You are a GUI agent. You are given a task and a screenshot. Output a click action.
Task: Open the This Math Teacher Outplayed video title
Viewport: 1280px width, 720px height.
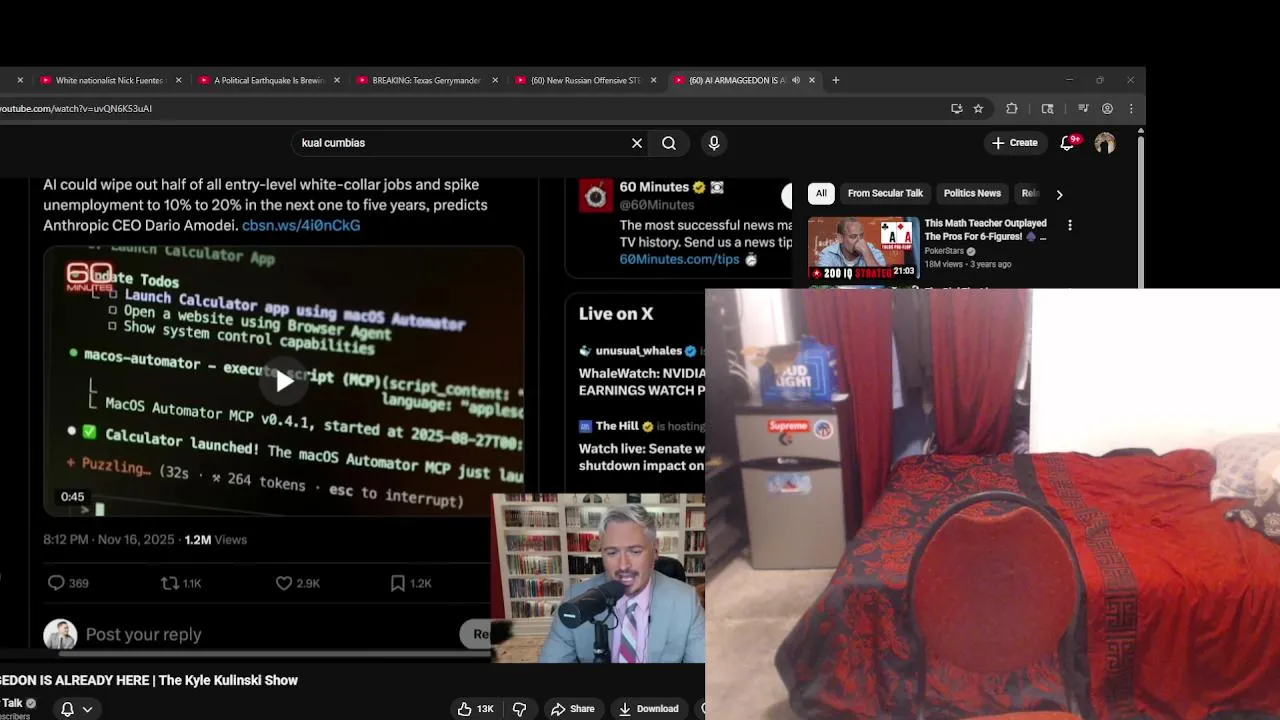[x=985, y=230]
